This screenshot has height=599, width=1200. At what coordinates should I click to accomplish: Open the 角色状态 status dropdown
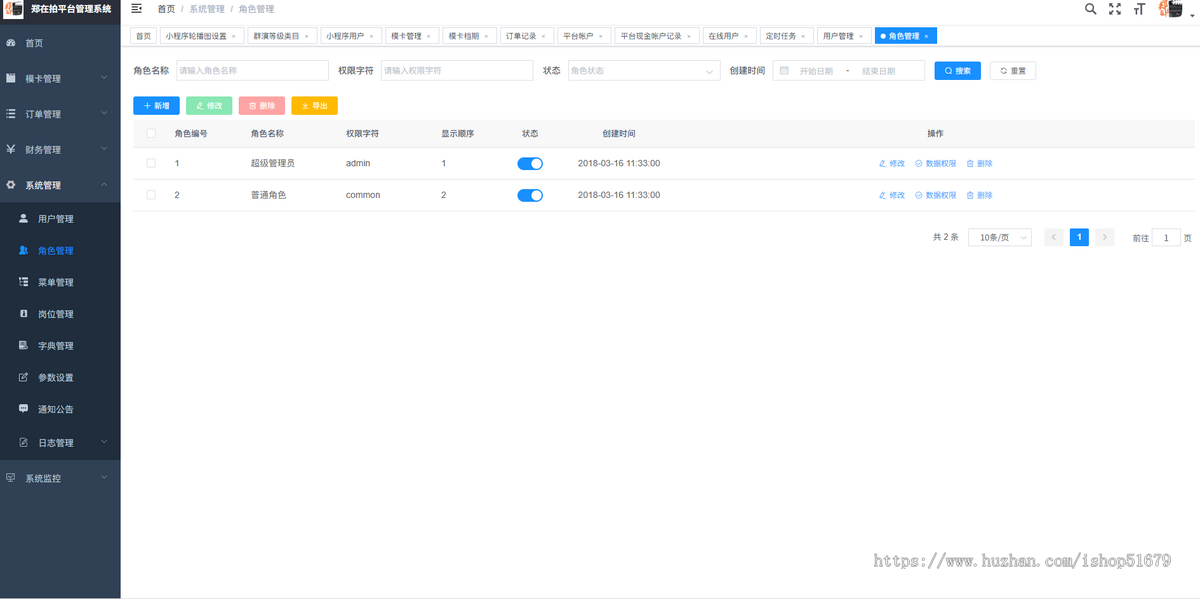point(643,71)
